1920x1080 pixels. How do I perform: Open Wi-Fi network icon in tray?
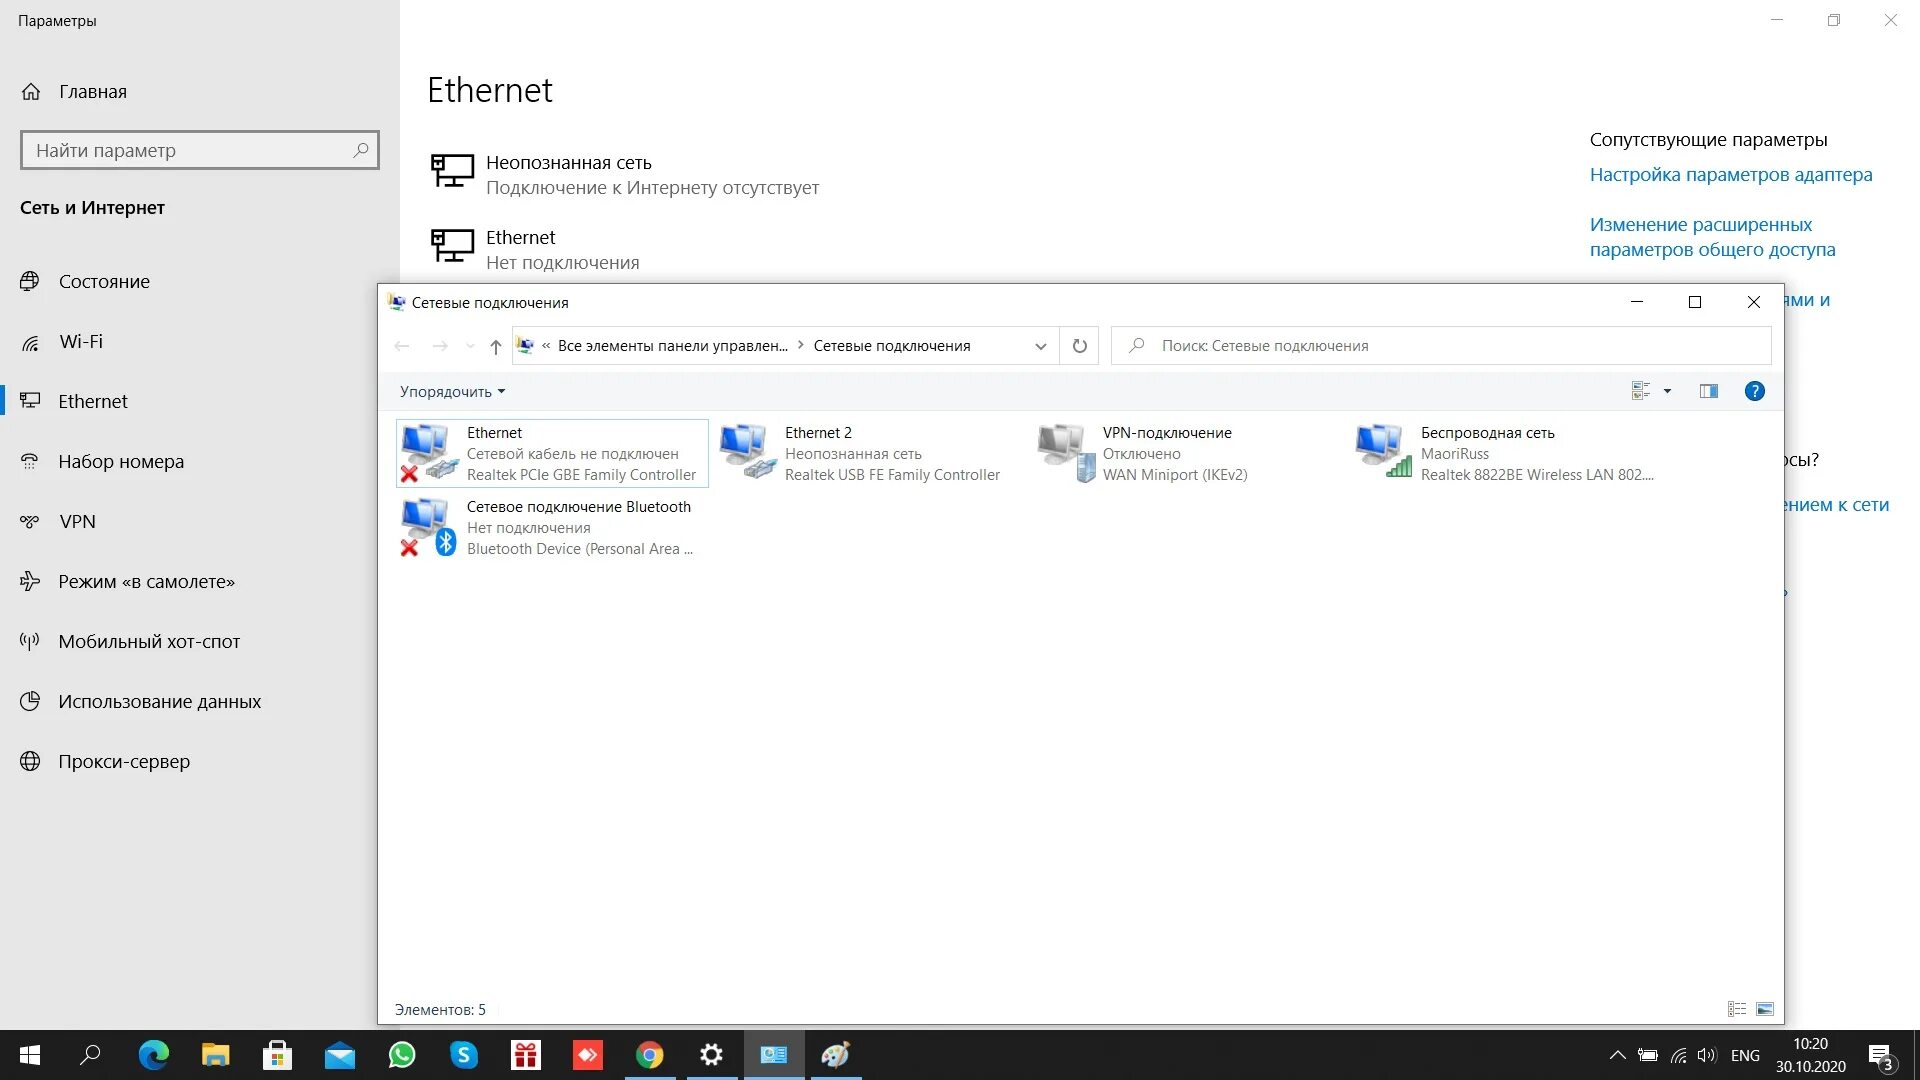click(1678, 1055)
